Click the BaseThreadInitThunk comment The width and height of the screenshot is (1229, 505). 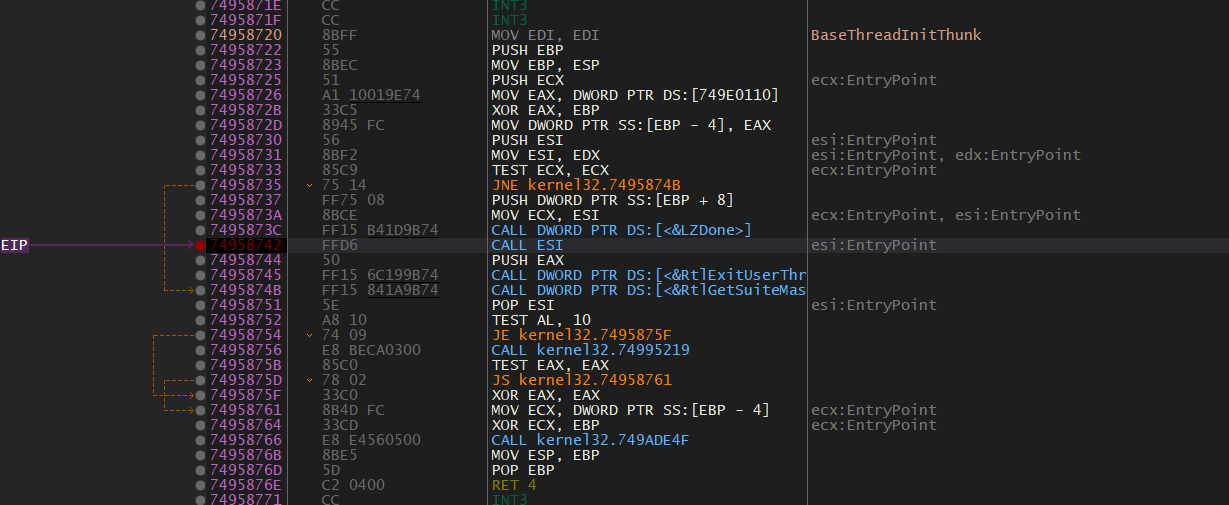[x=896, y=35]
